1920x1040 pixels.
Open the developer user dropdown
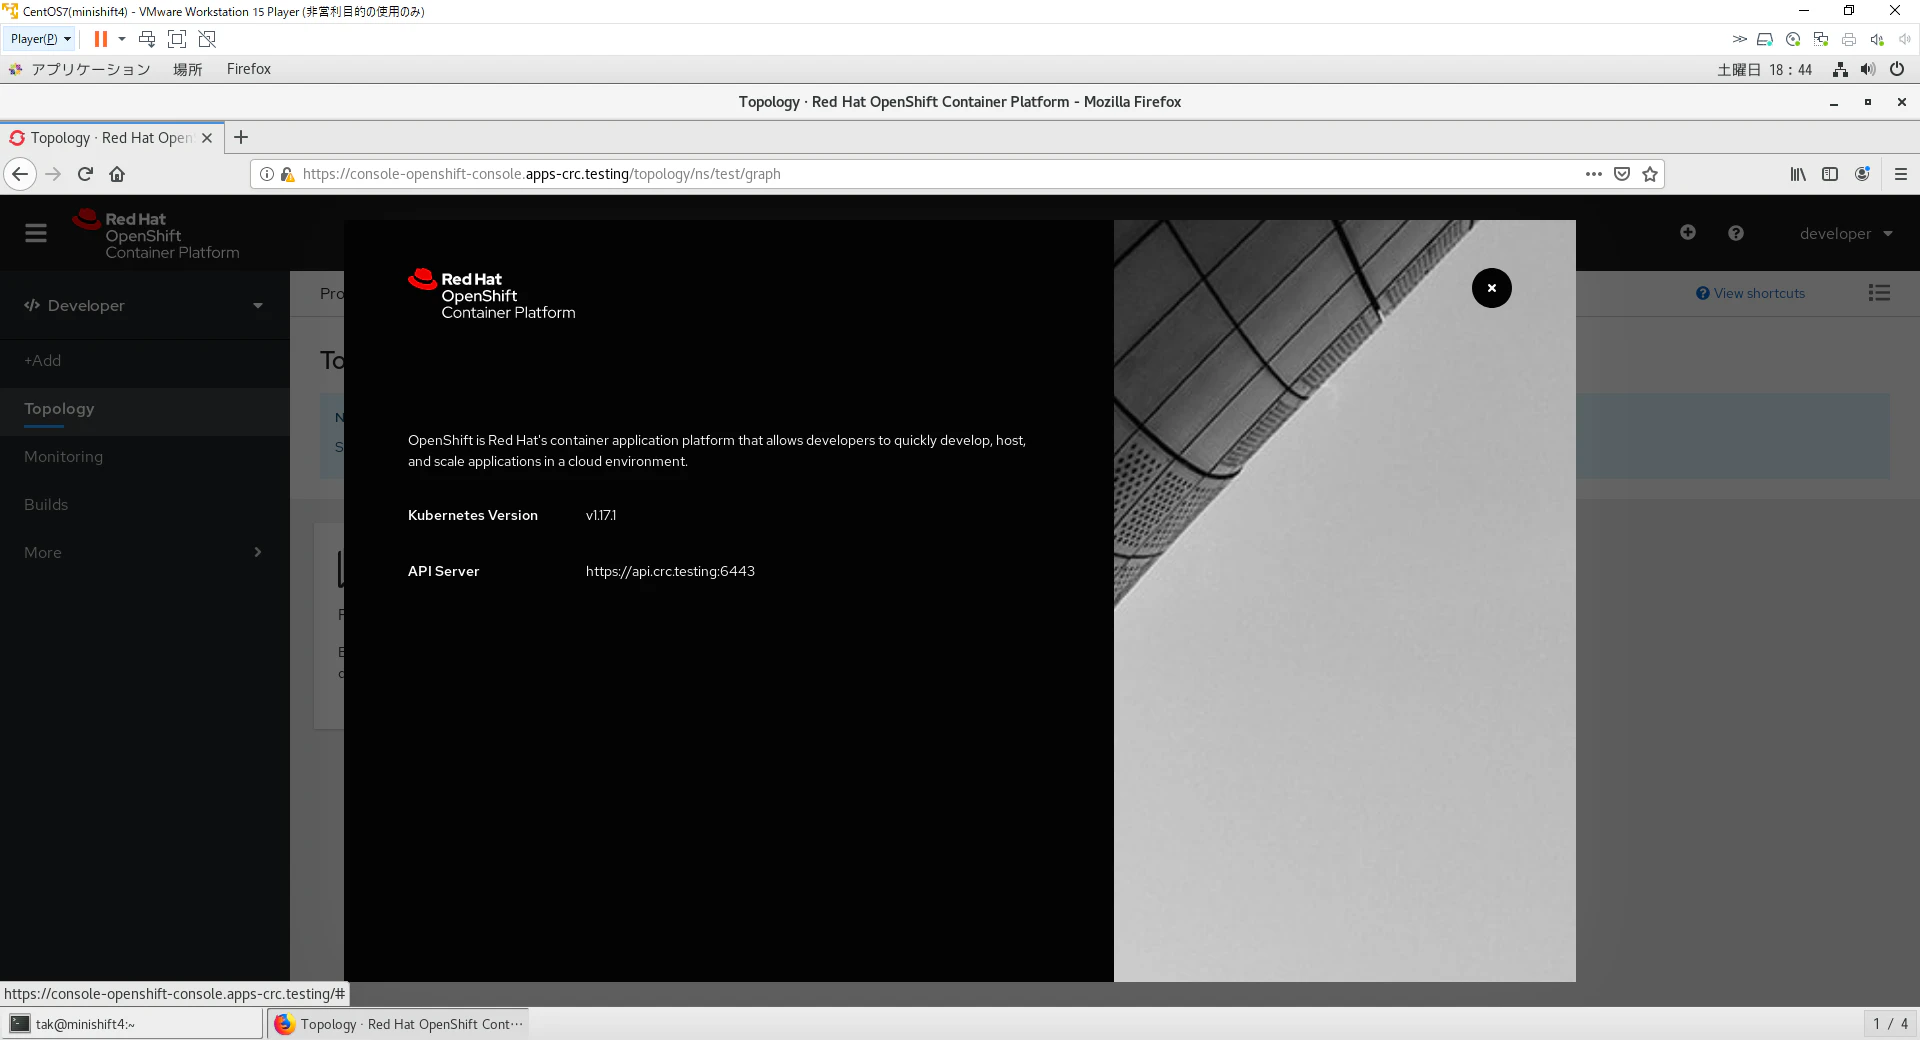coord(1846,234)
